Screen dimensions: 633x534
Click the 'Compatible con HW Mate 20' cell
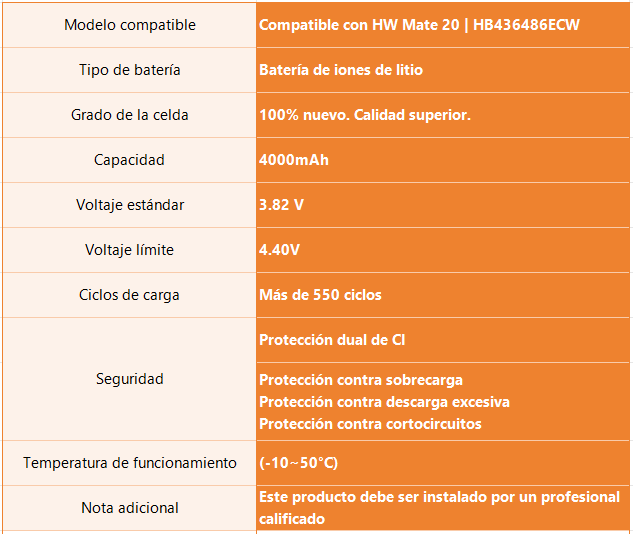(443, 25)
